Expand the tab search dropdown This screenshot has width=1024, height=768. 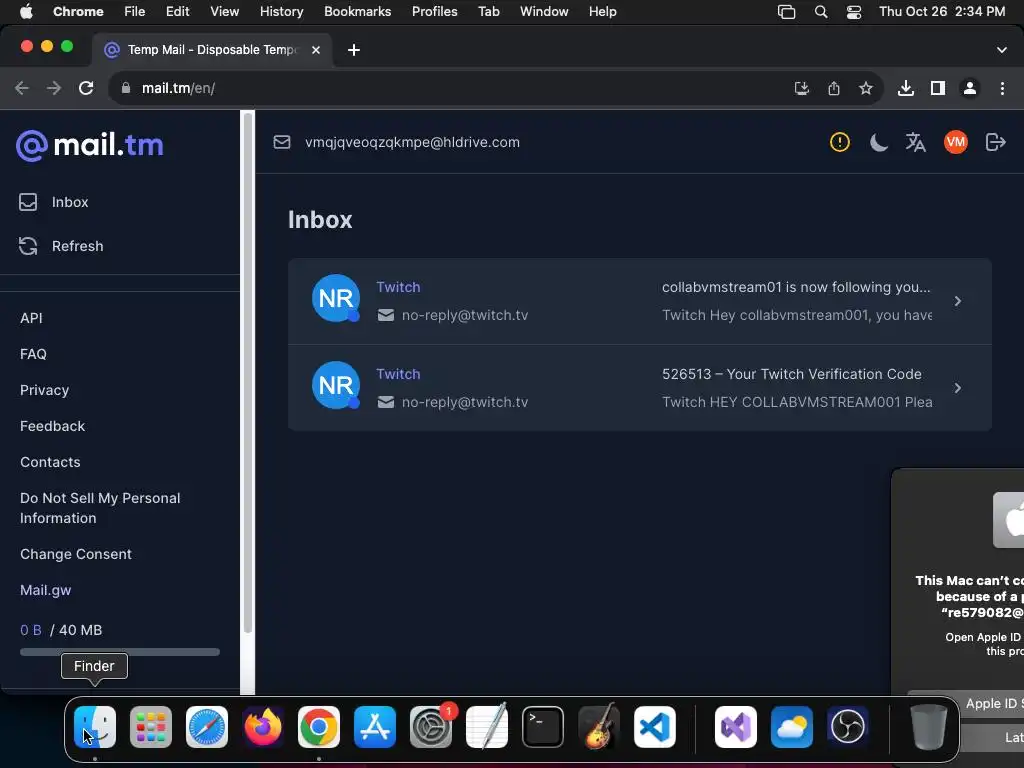point(1002,50)
